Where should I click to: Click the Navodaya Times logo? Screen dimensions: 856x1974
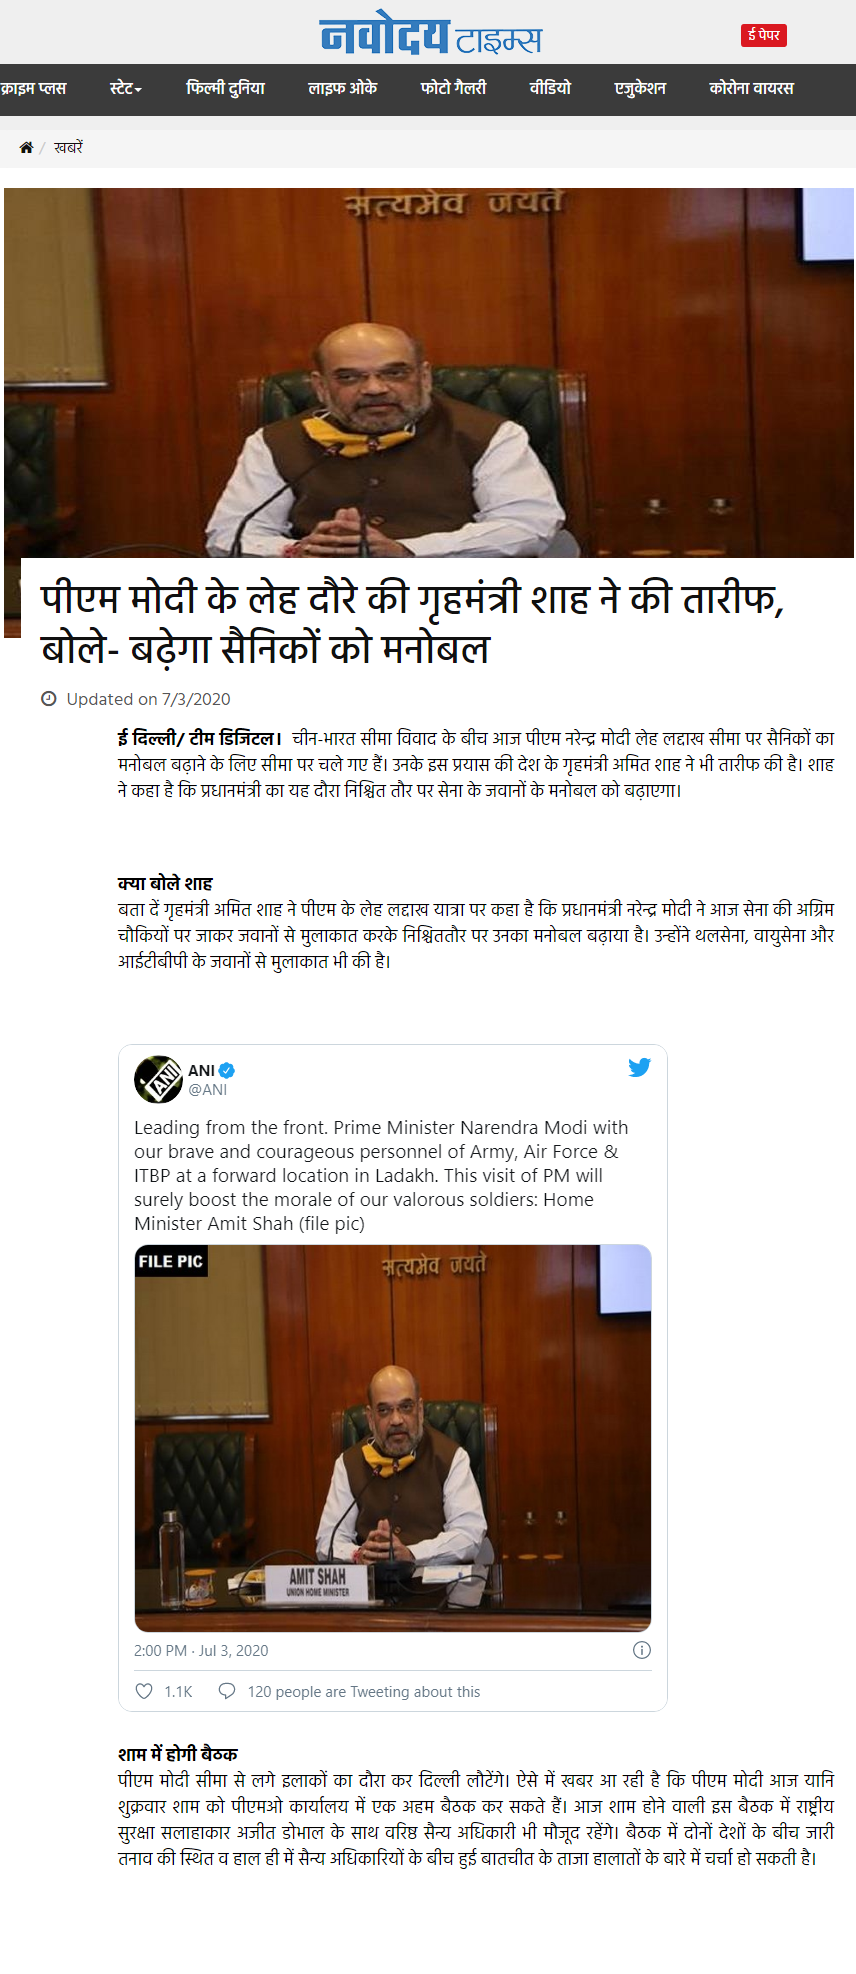[431, 36]
